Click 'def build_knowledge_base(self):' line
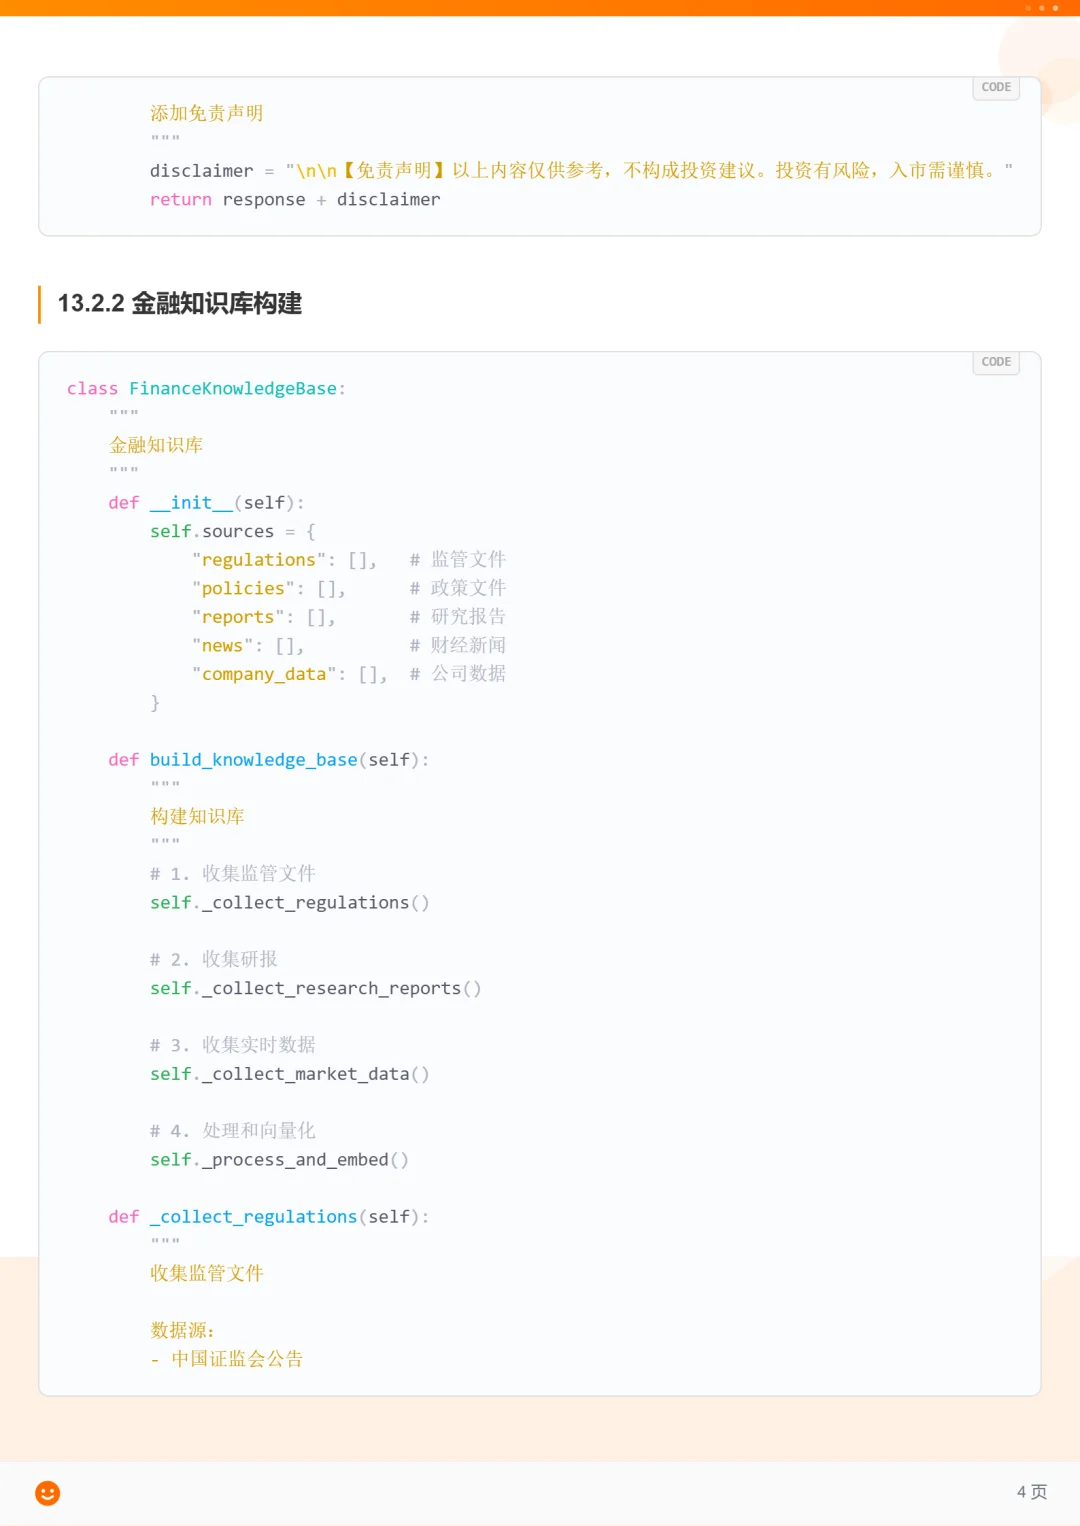The image size is (1080, 1526). tap(269, 760)
